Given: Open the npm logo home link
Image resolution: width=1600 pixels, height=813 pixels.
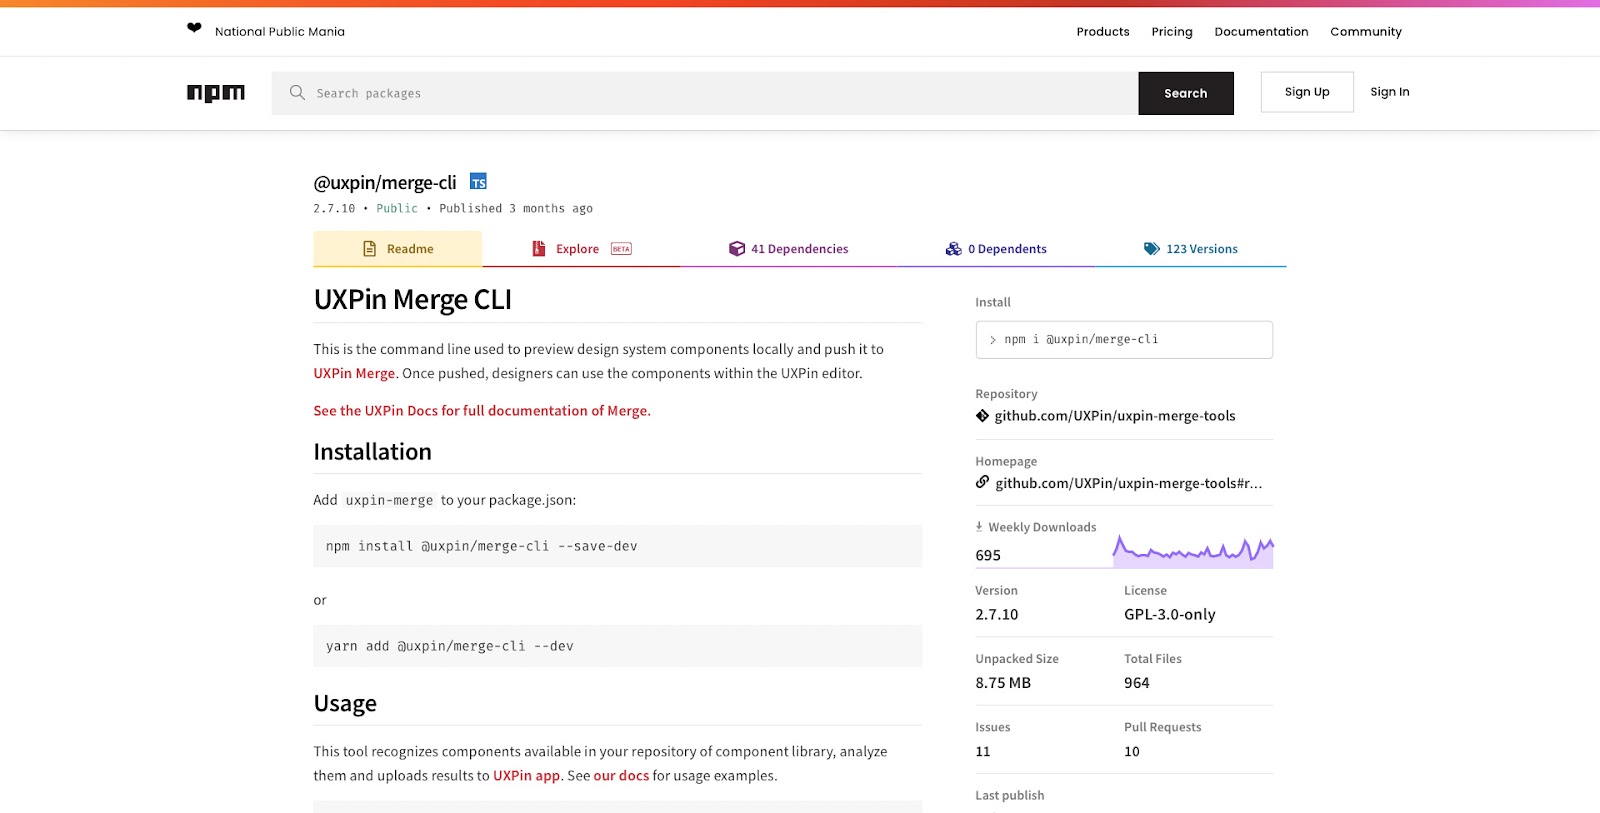Looking at the screenshot, I should click(x=216, y=93).
